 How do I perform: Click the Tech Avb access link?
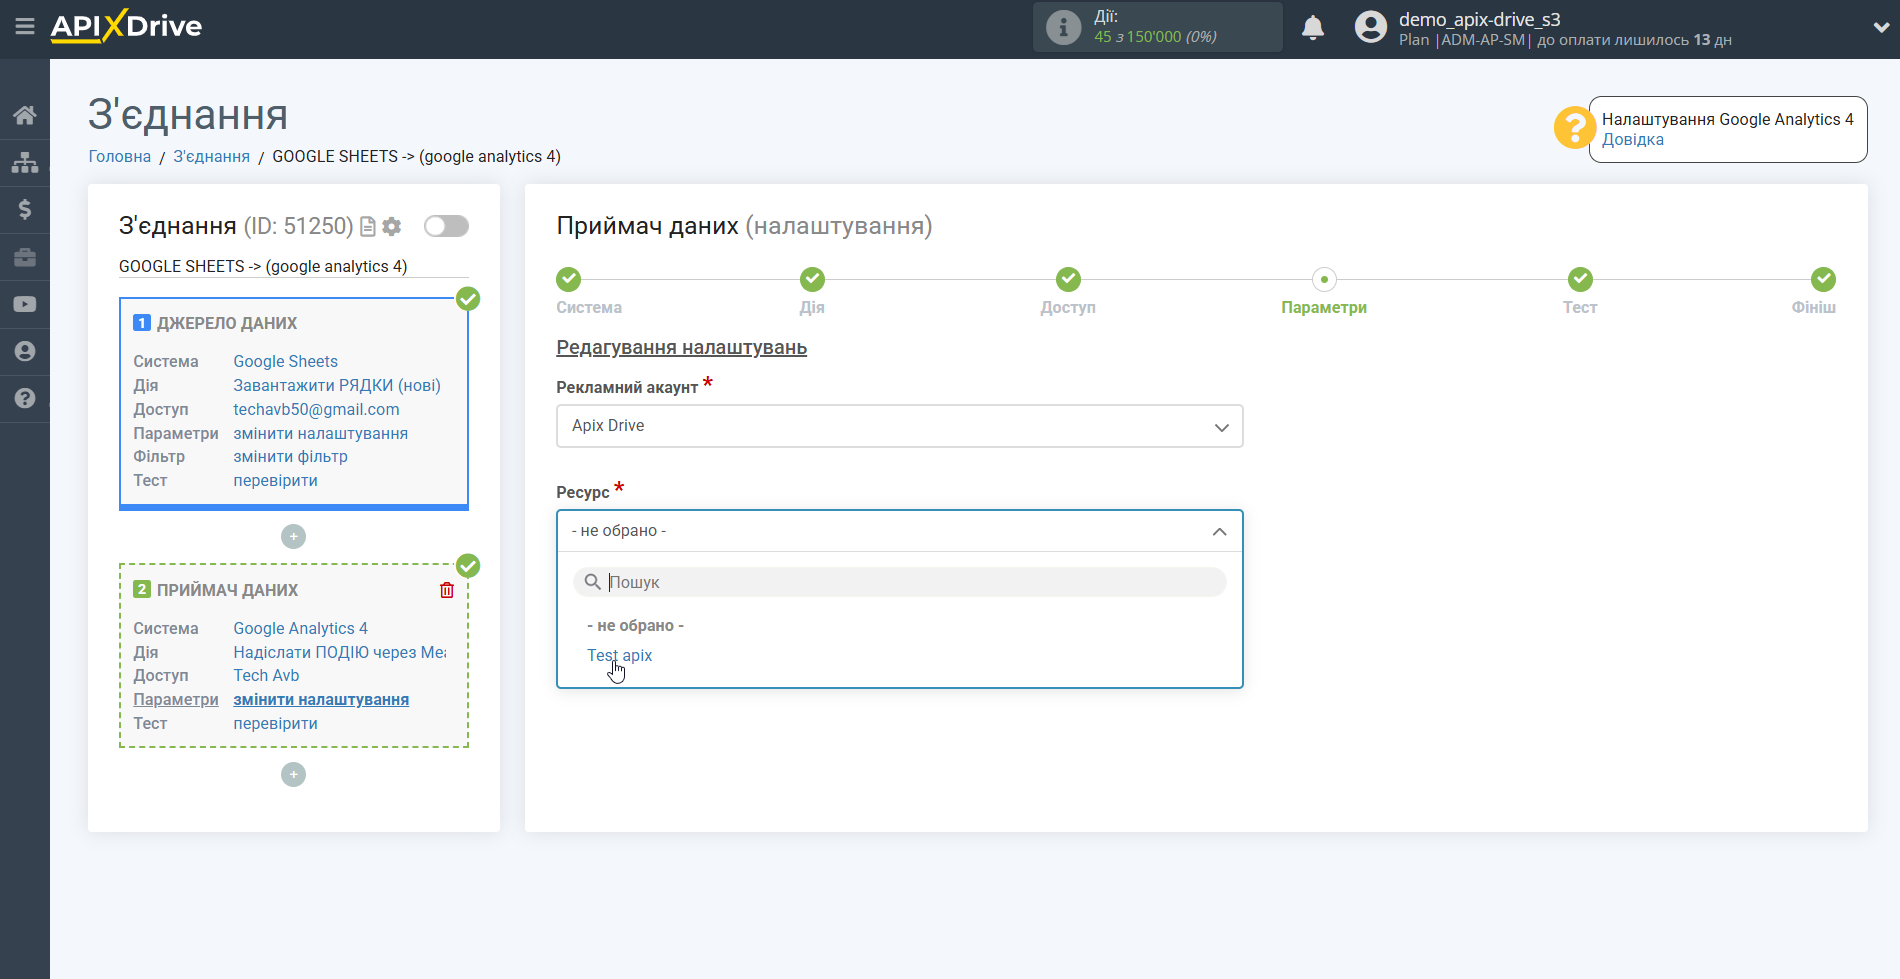point(266,676)
